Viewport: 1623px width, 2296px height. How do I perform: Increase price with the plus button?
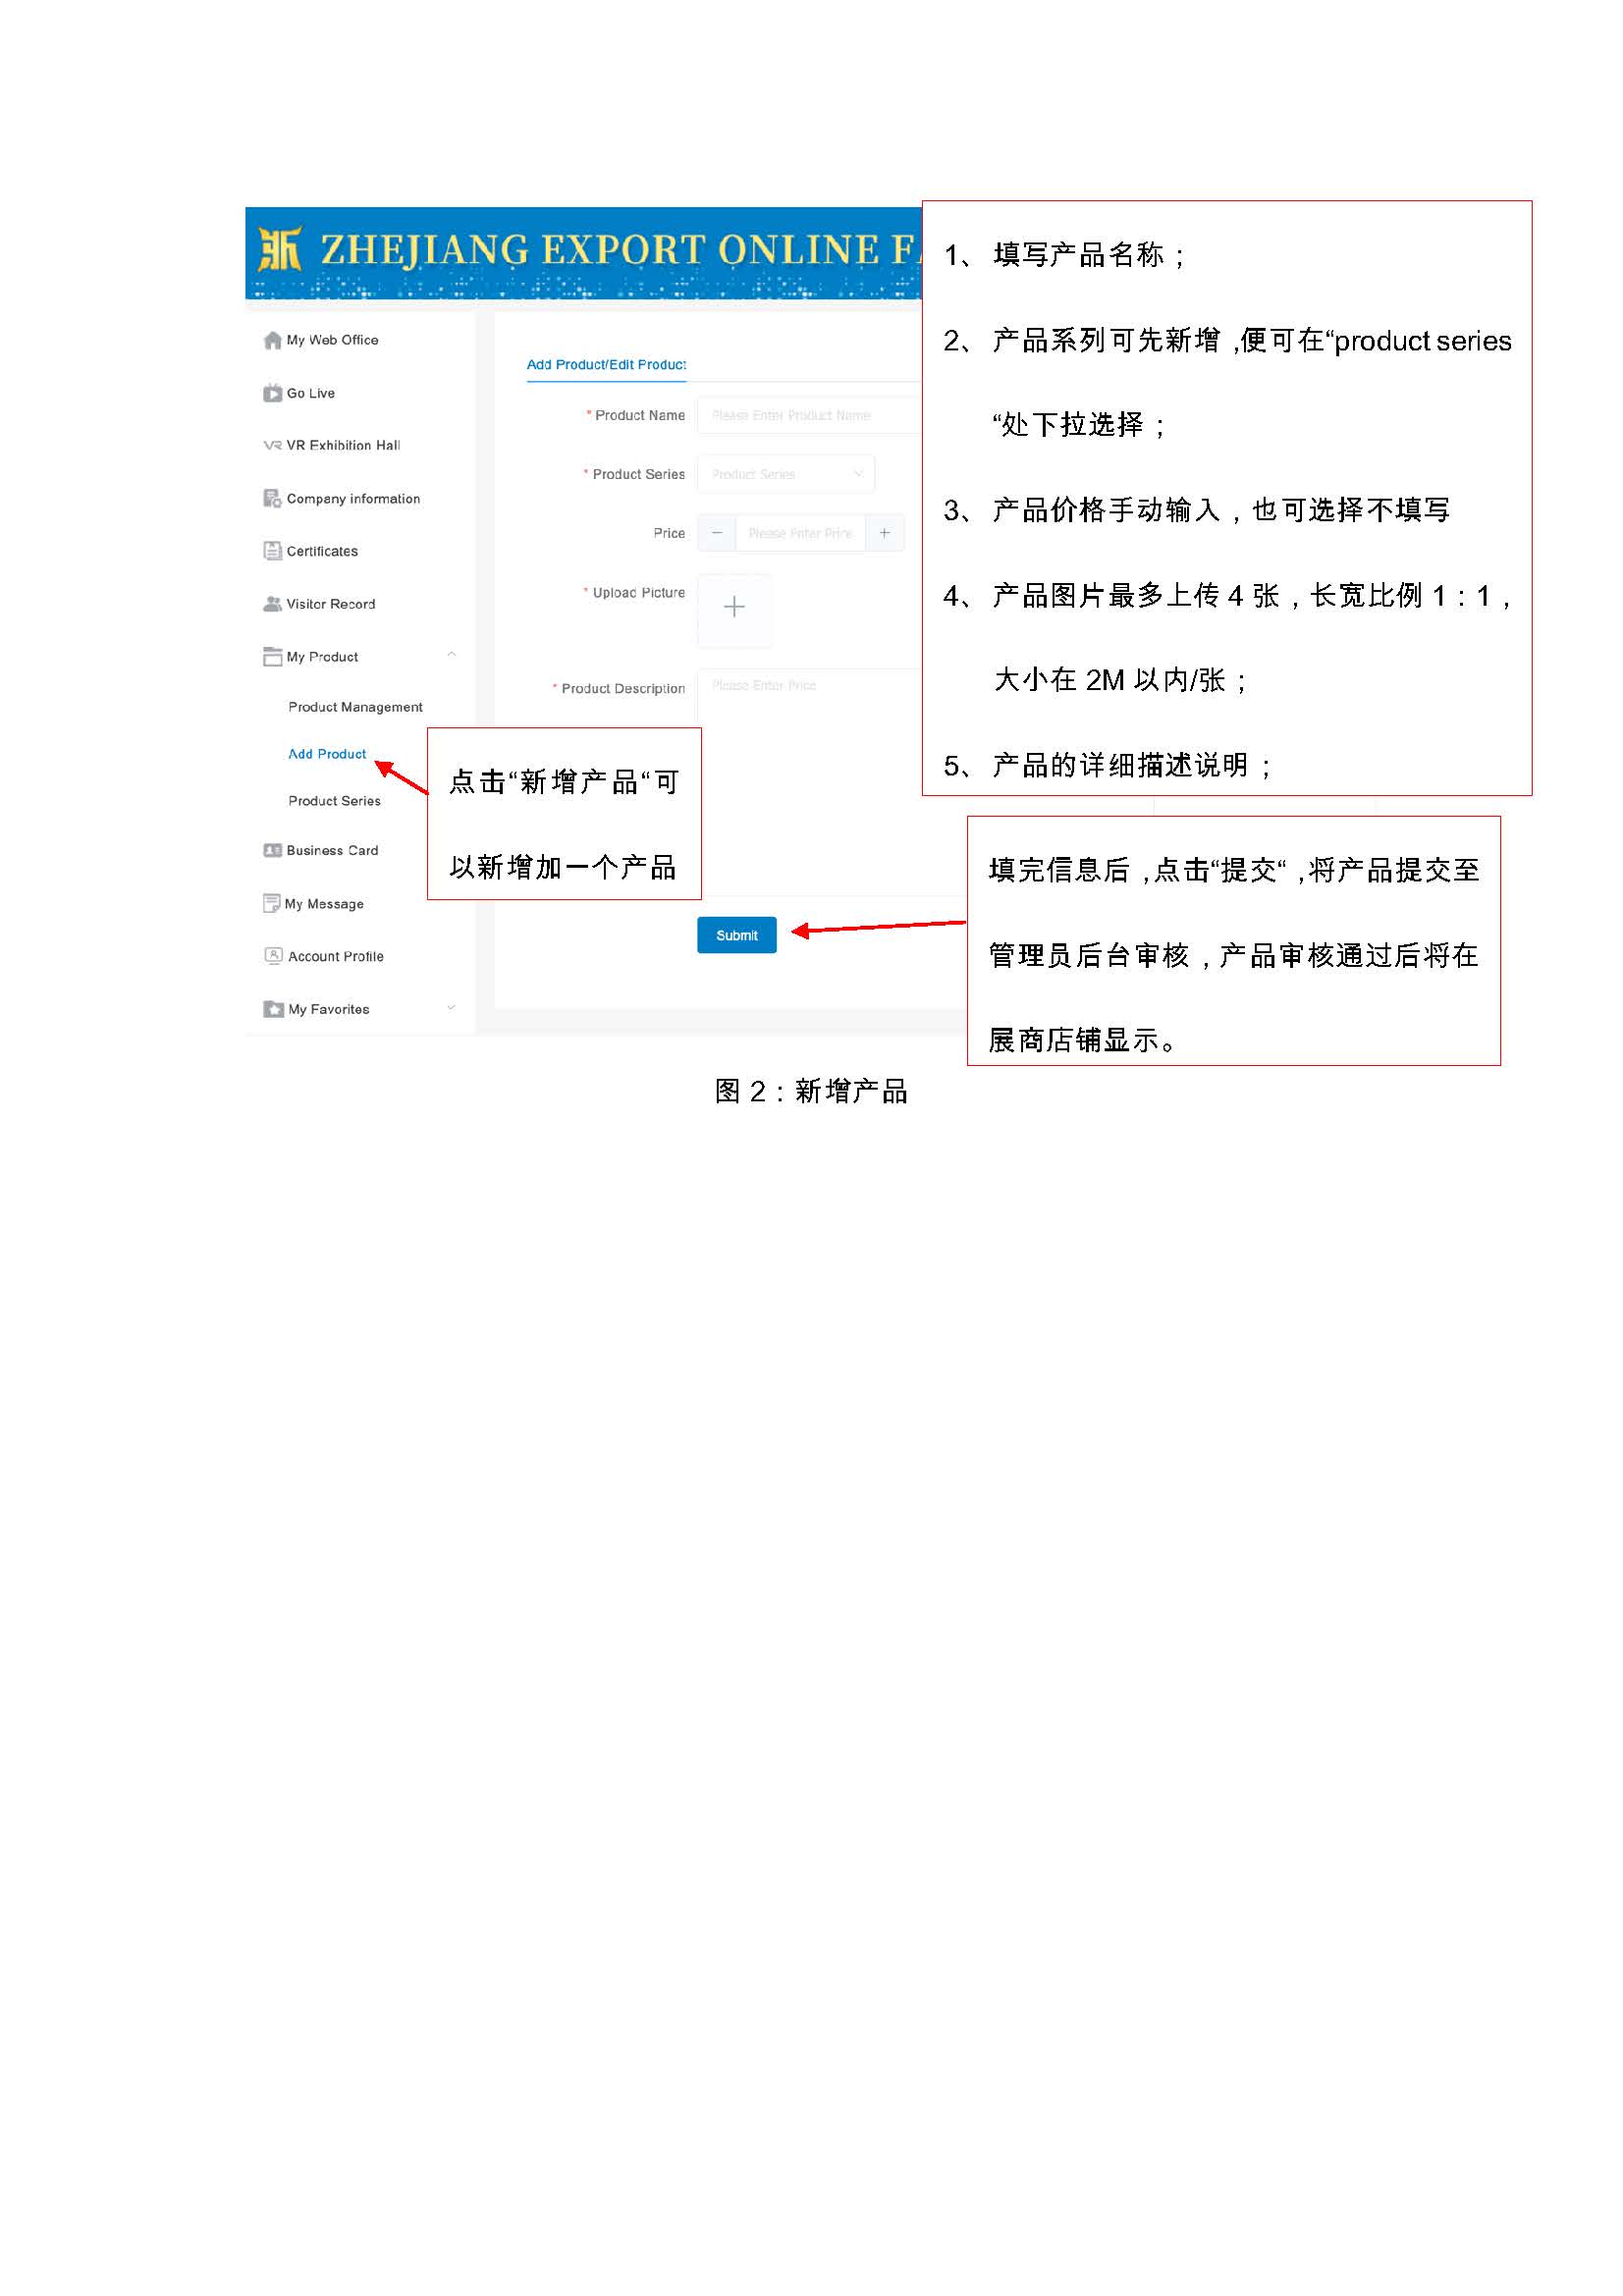[x=885, y=533]
